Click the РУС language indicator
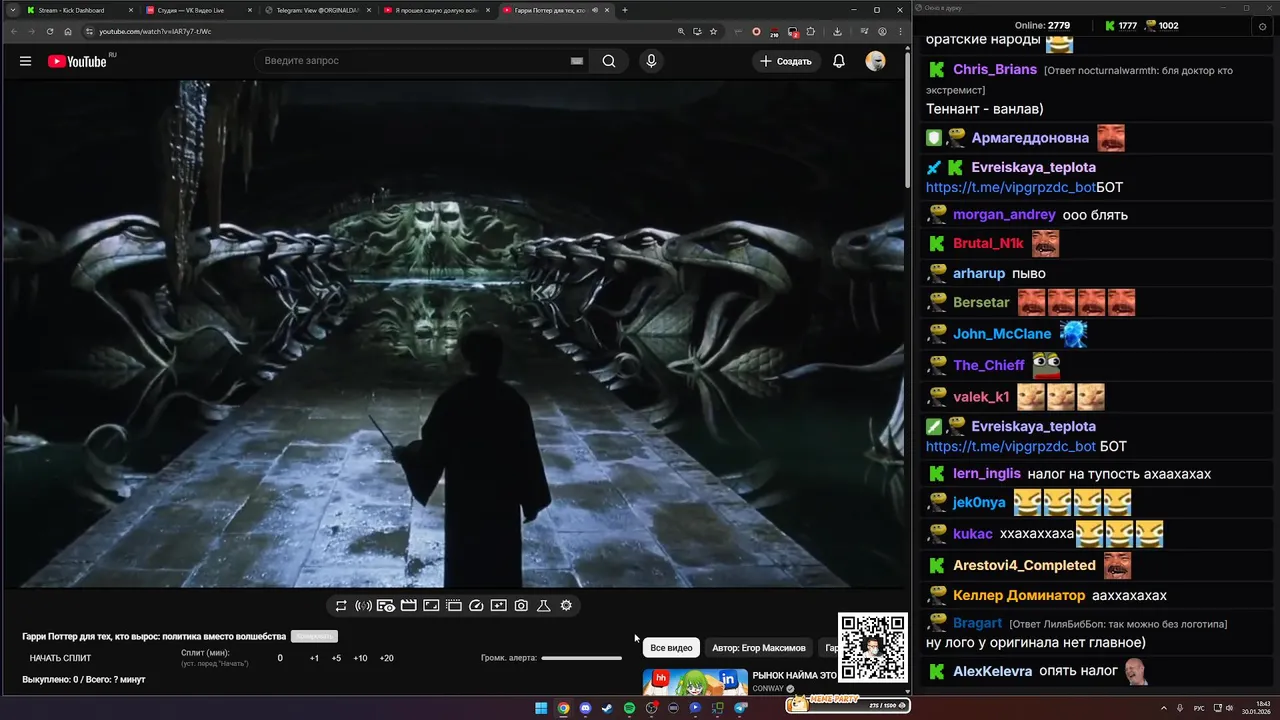 (1199, 708)
